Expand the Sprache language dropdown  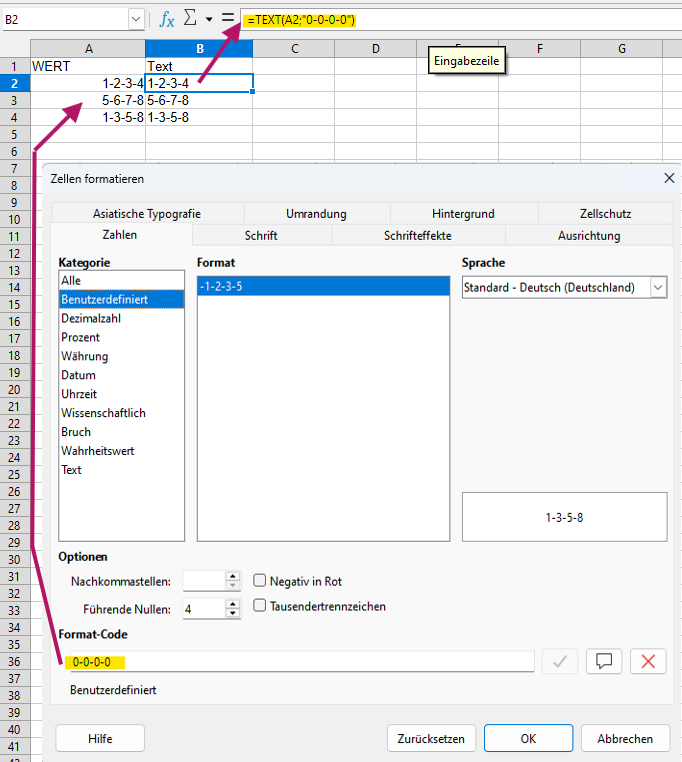click(658, 287)
